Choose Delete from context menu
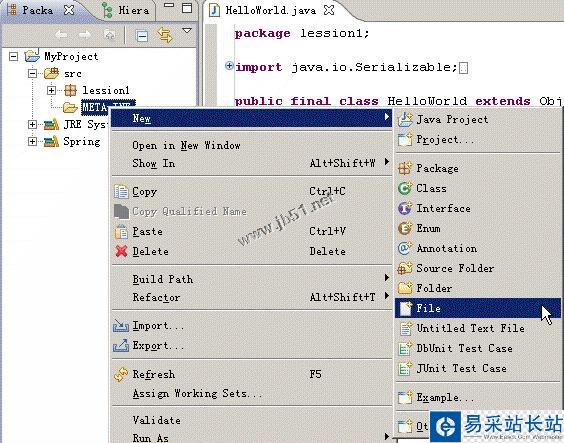The height and width of the screenshot is (443, 564). [x=251, y=251]
